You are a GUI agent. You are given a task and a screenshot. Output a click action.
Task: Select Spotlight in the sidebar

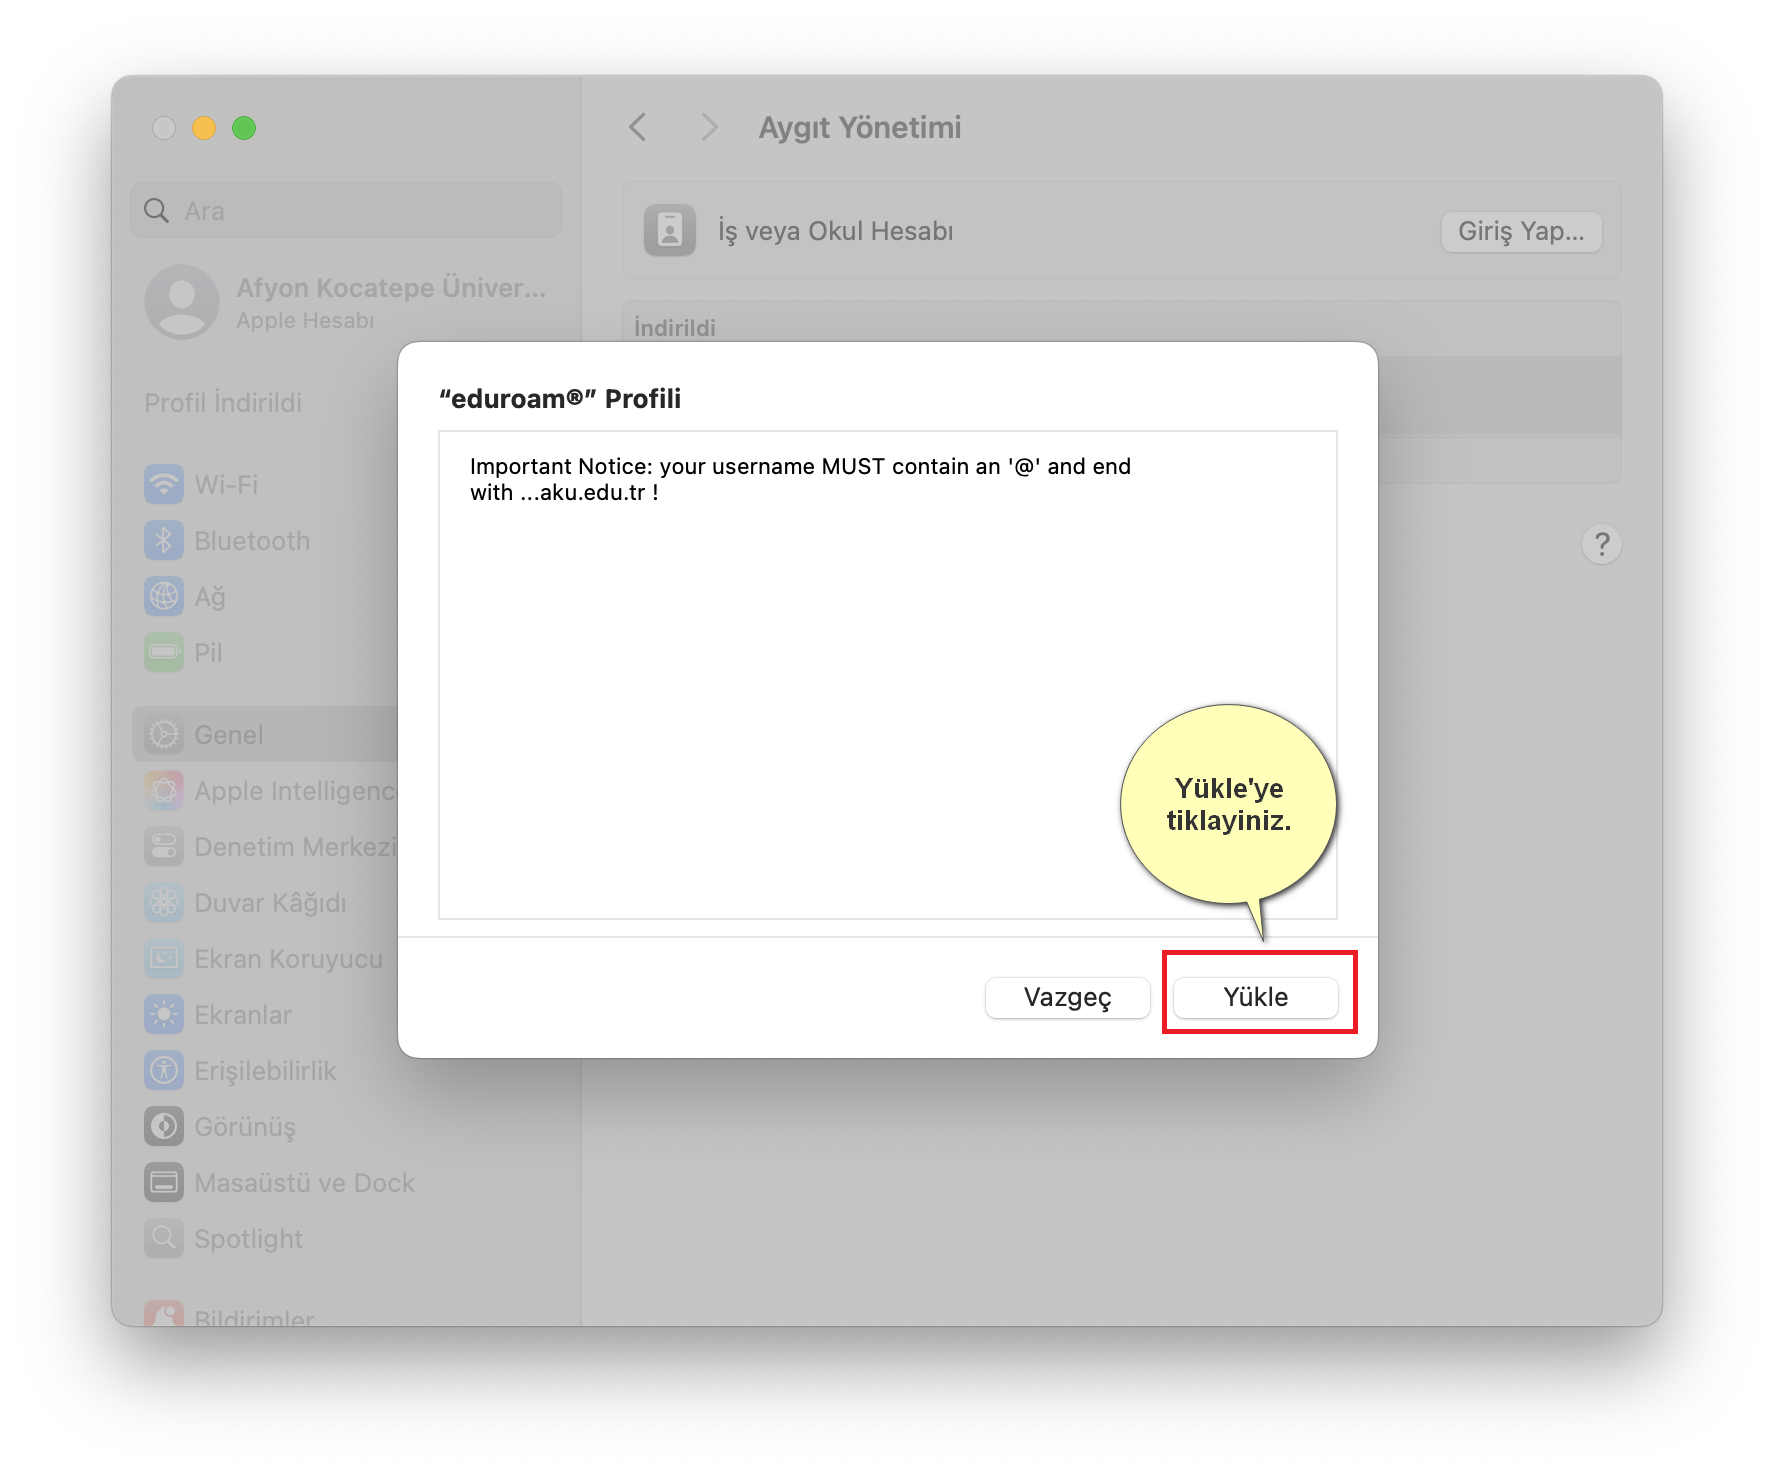tap(248, 1239)
